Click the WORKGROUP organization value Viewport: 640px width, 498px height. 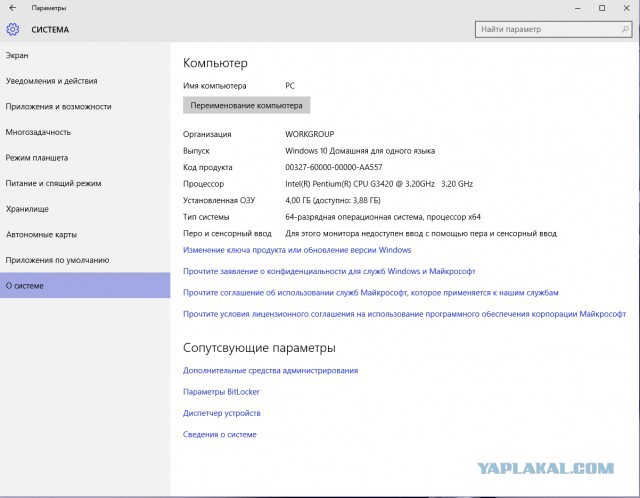tap(310, 134)
